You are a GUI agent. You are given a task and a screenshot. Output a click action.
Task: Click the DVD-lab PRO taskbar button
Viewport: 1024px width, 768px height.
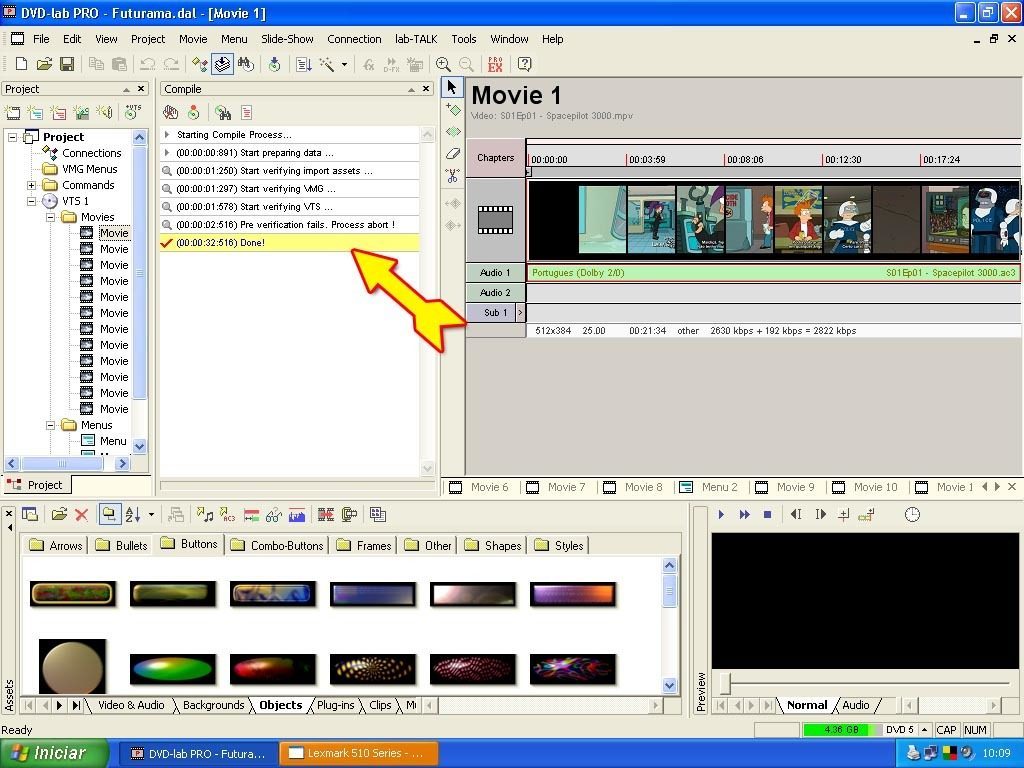pyautogui.click(x=199, y=754)
